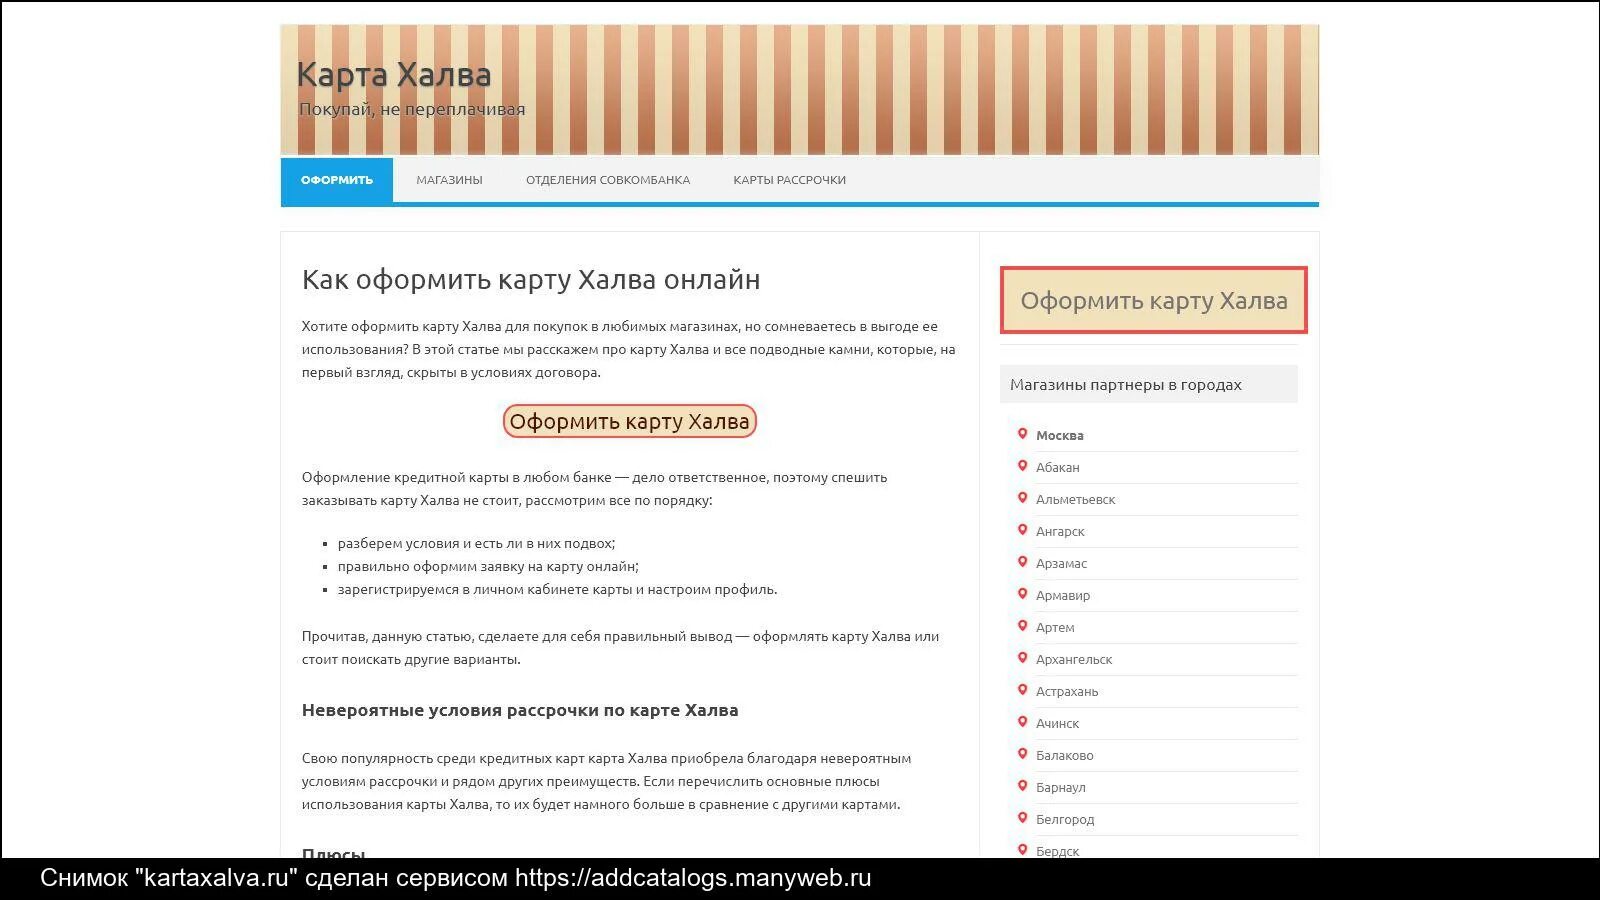The height and width of the screenshot is (900, 1600).
Task: Choose the Барнаул city link
Action: 1061,788
